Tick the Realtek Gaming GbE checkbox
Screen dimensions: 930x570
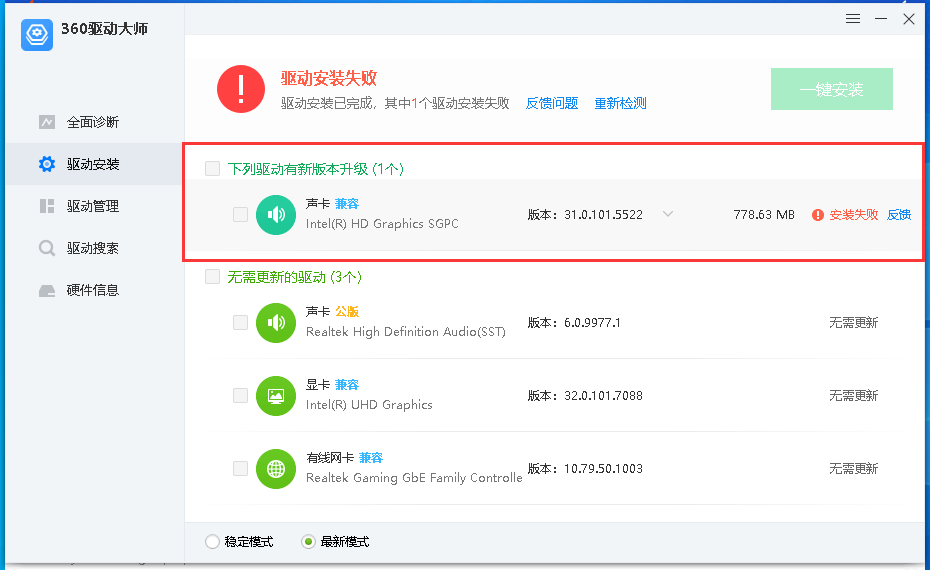click(x=240, y=469)
